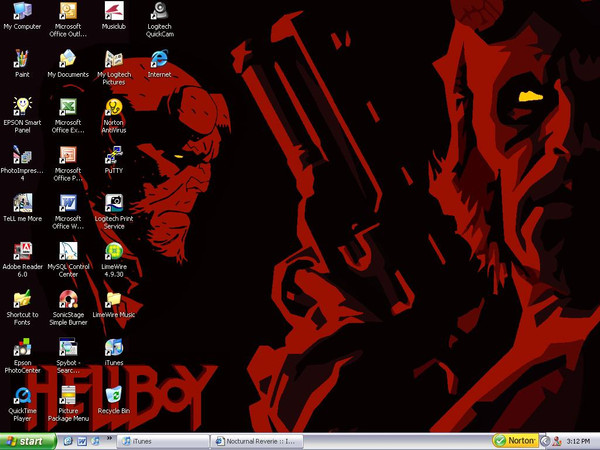This screenshot has height=450, width=600.
Task: Click the Norton status tray button
Action: [x=515, y=441]
